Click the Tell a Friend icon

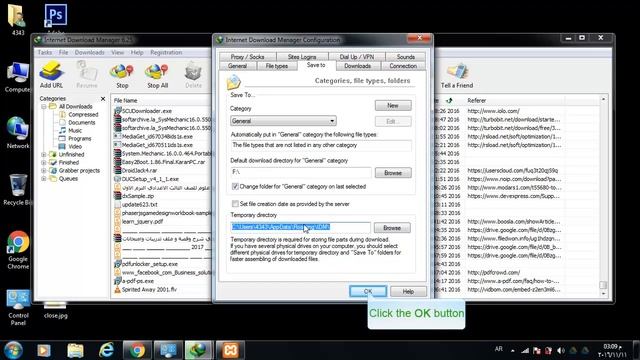(457, 76)
